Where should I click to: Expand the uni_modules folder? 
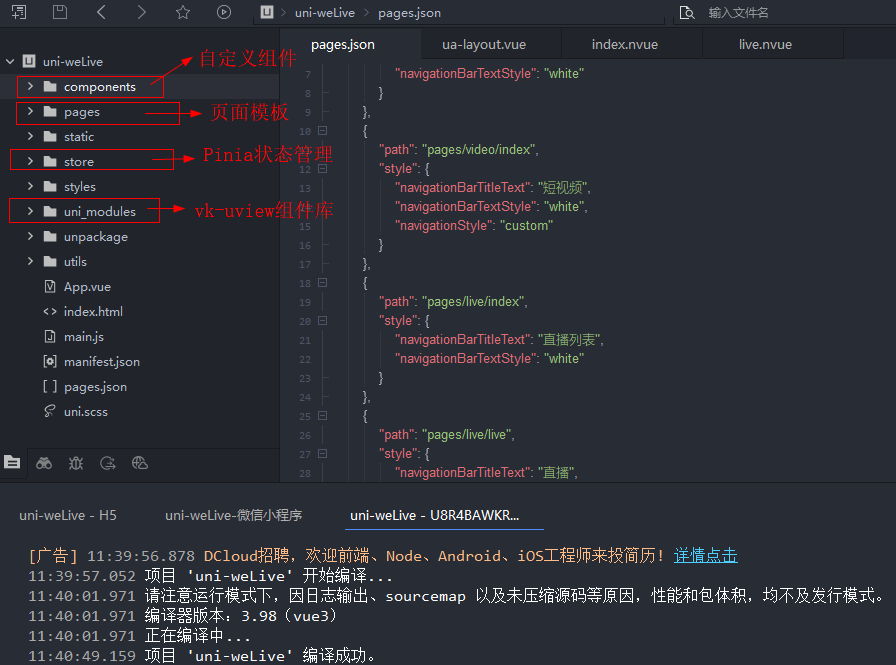click(30, 212)
